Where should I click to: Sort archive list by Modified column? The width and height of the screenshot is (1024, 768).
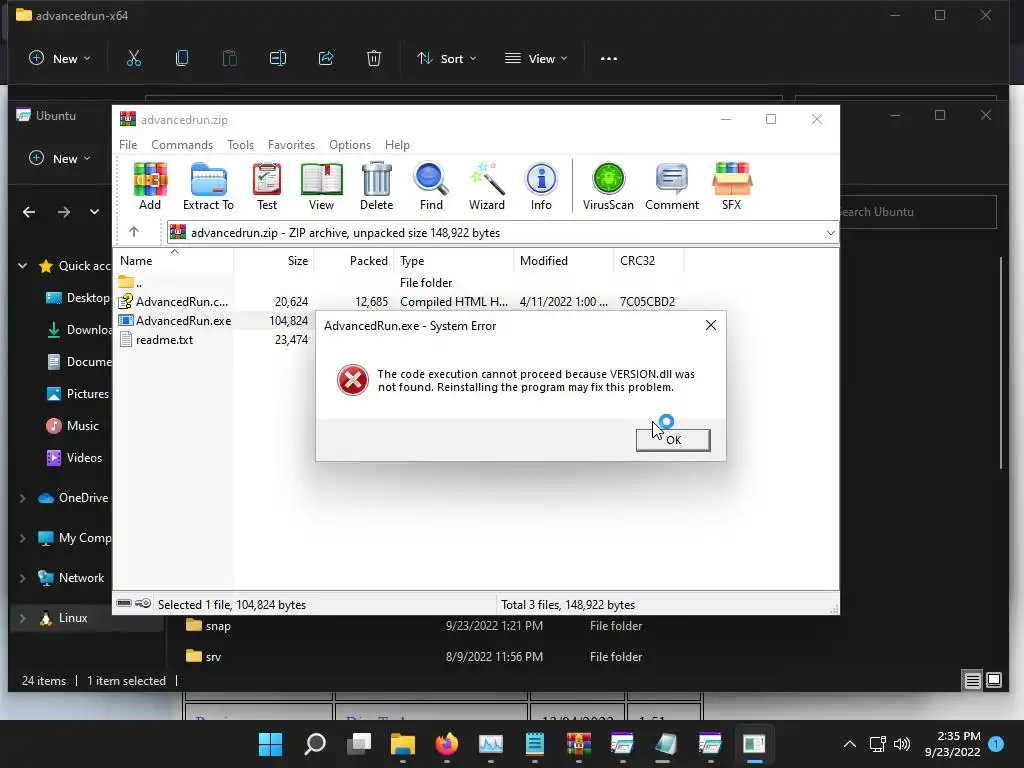(564, 261)
